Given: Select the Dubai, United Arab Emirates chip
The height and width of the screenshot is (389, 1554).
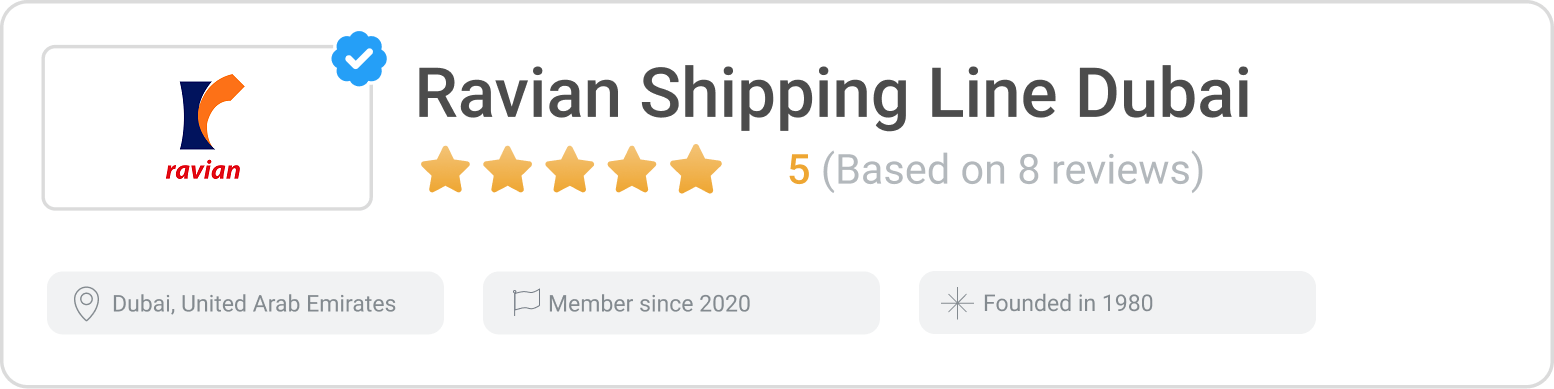Looking at the screenshot, I should tap(245, 303).
